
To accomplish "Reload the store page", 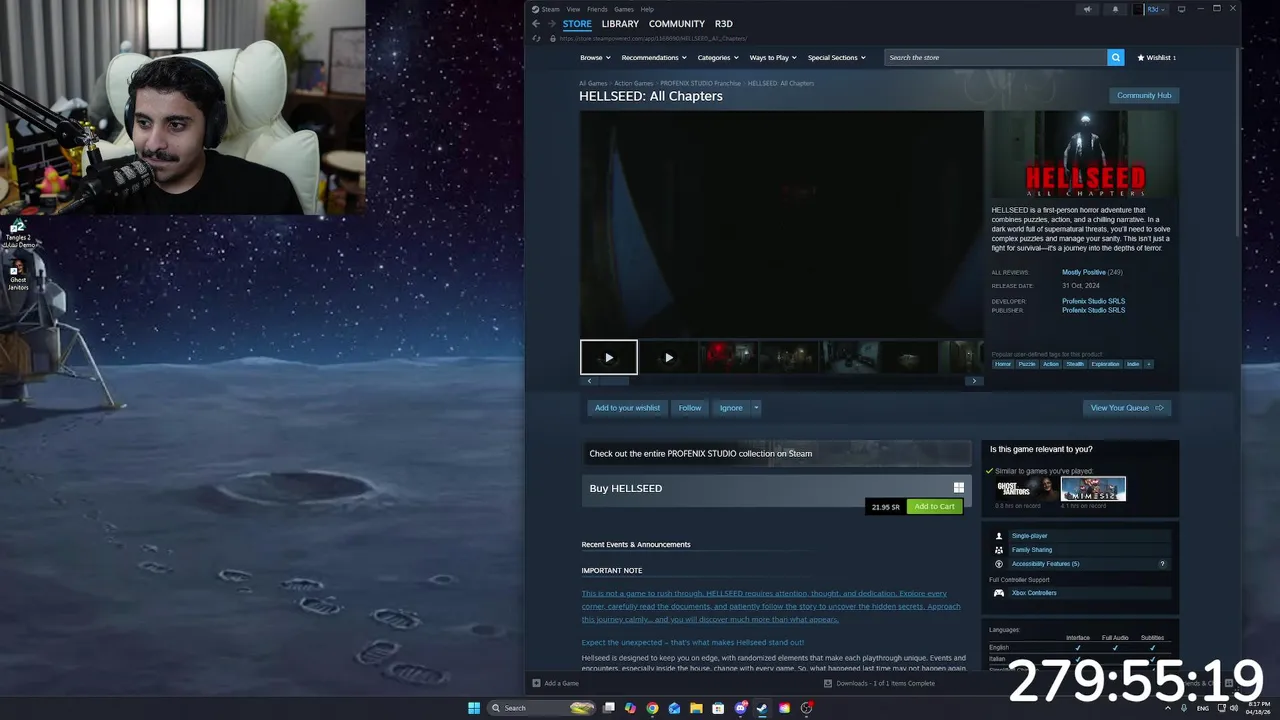I will (537, 39).
